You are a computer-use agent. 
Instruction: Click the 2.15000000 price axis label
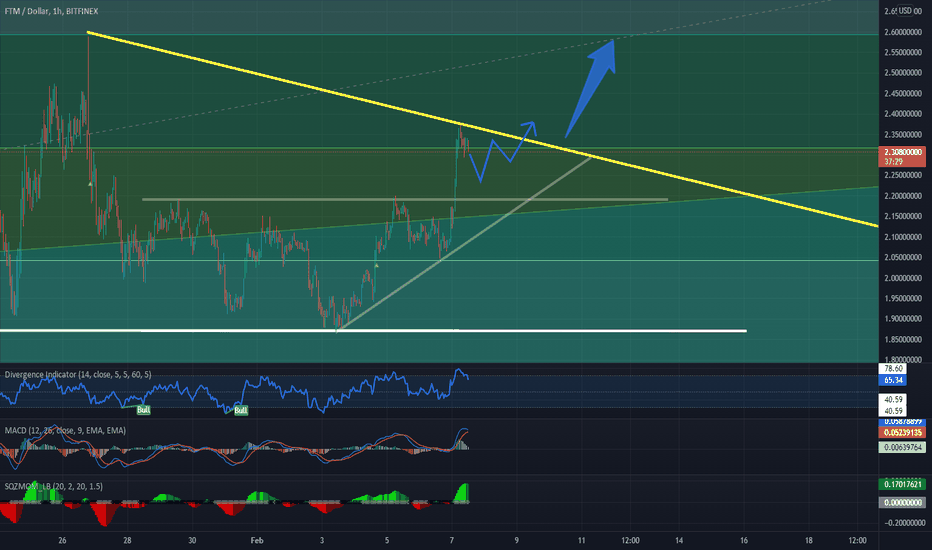pyautogui.click(x=903, y=216)
